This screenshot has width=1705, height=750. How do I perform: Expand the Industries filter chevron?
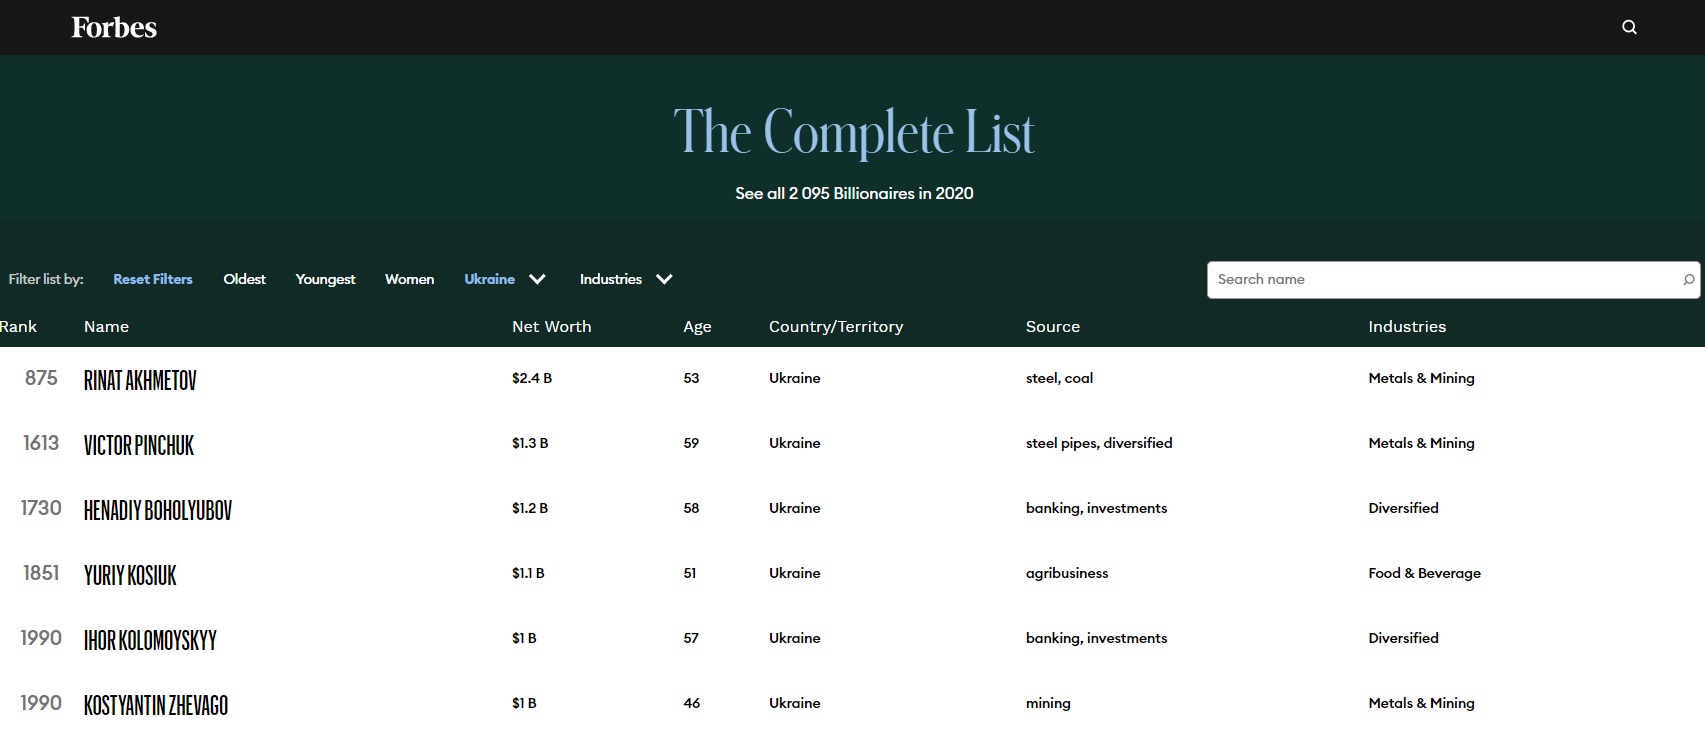(x=664, y=279)
